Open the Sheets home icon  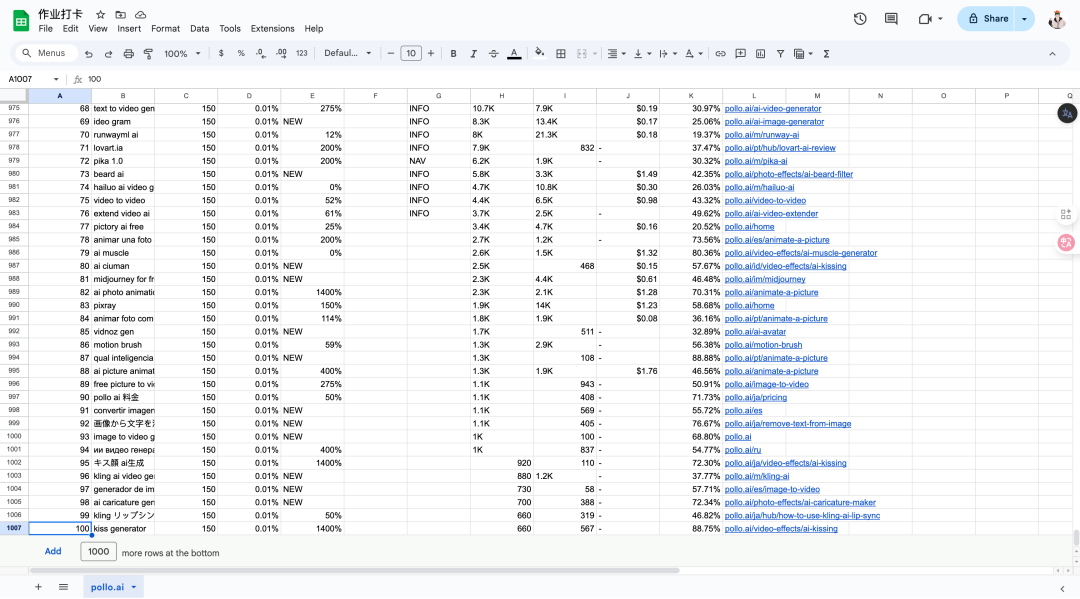[x=21, y=21]
